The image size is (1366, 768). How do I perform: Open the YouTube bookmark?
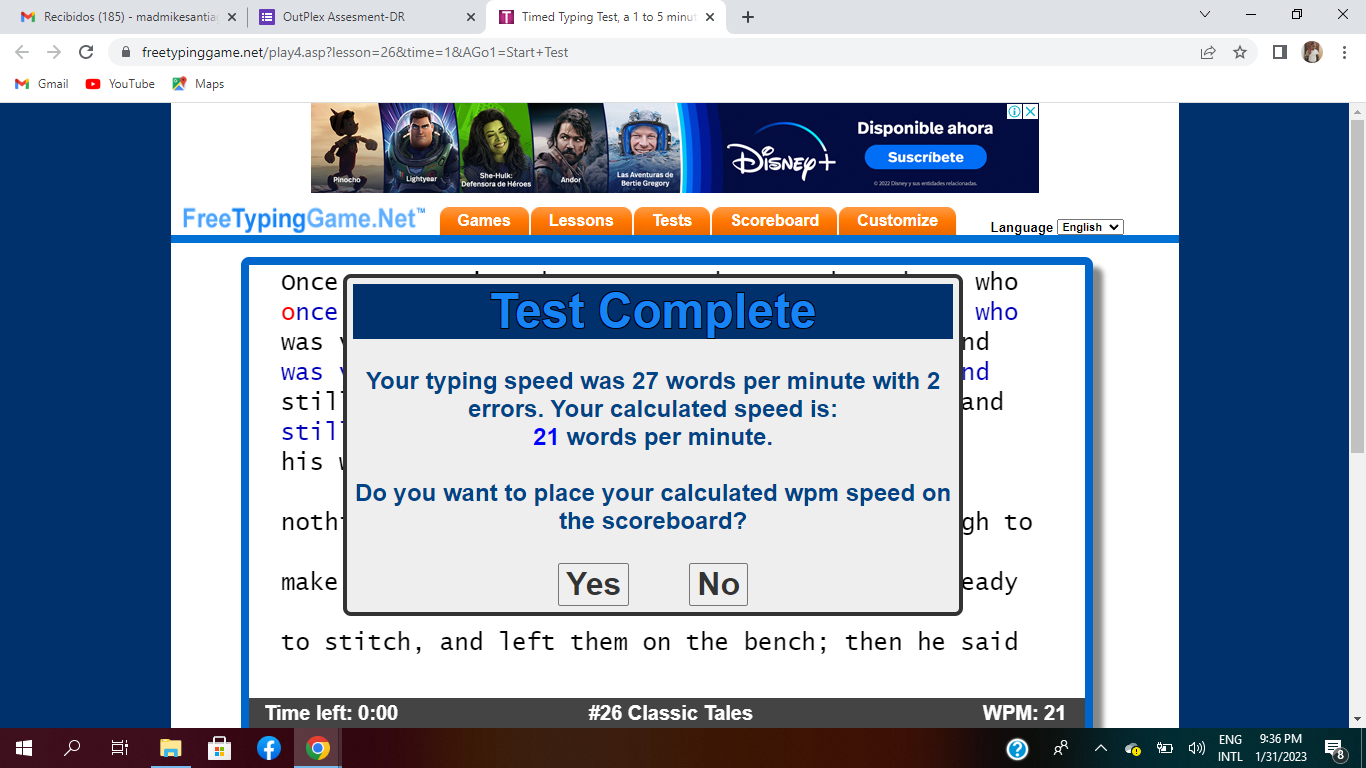click(x=121, y=84)
